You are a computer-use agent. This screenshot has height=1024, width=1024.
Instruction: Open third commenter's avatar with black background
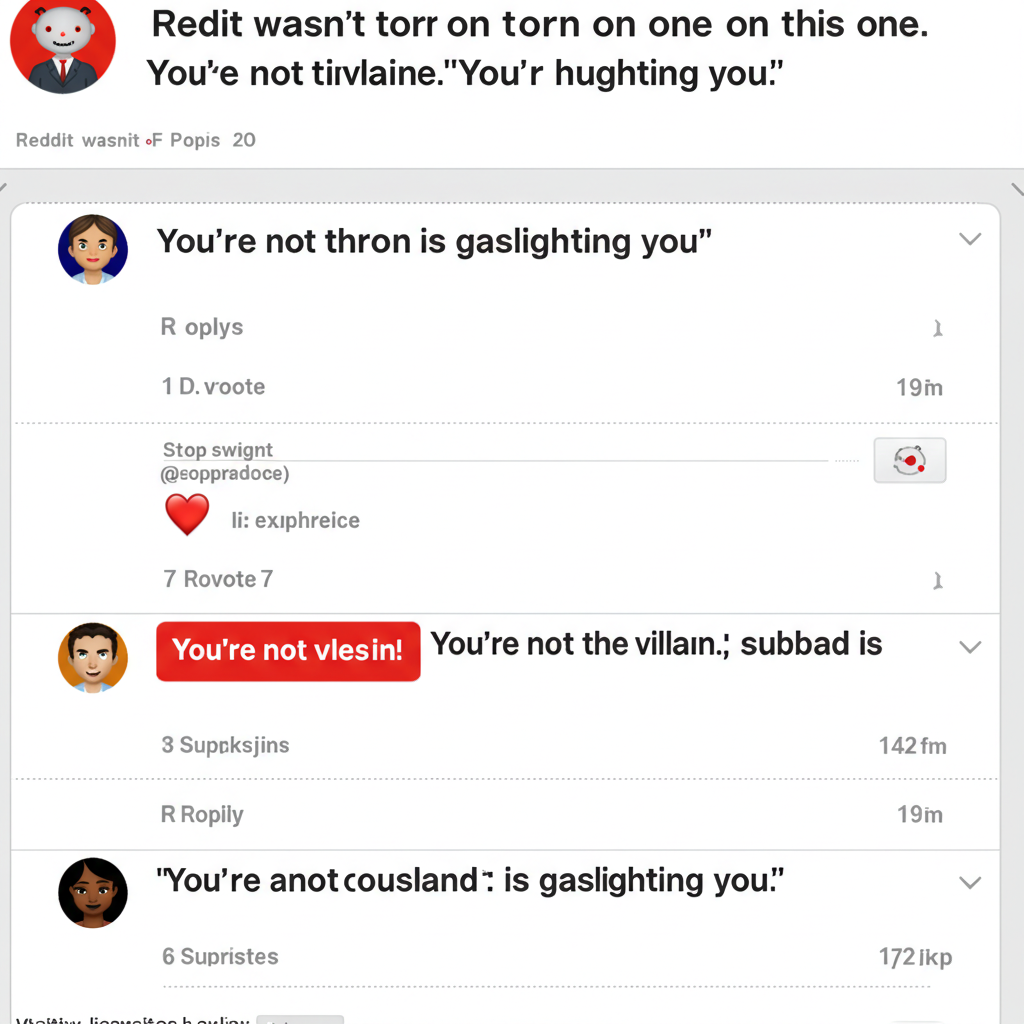93,893
